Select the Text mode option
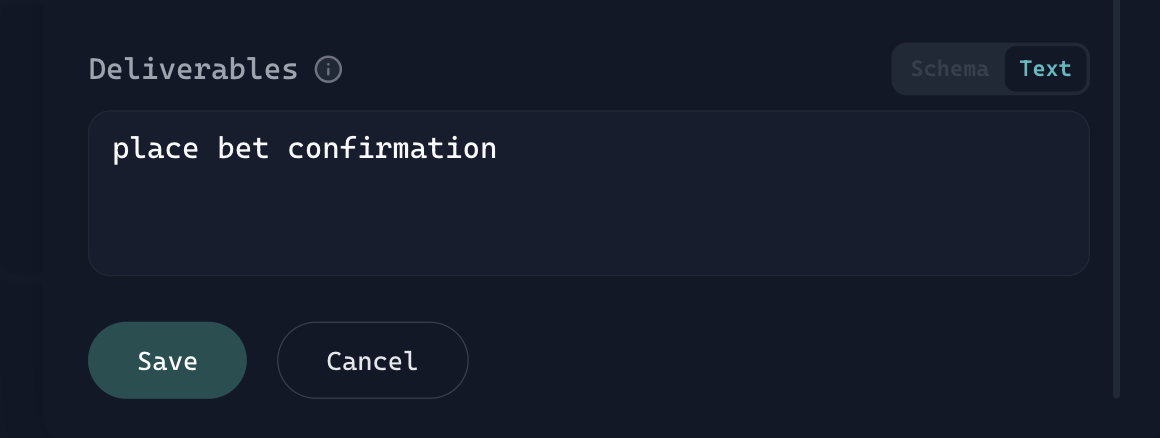This screenshot has height=438, width=1160. coord(1045,69)
